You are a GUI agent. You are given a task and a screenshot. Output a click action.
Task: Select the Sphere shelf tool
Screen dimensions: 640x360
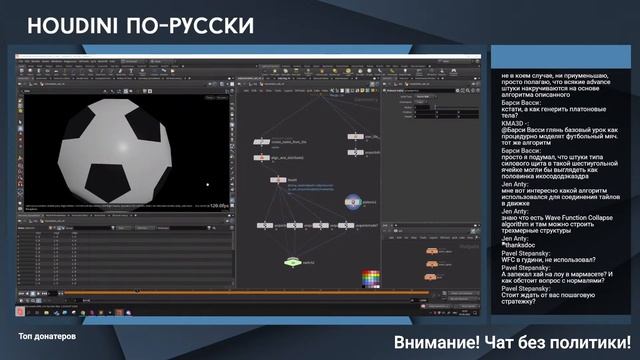[30, 71]
